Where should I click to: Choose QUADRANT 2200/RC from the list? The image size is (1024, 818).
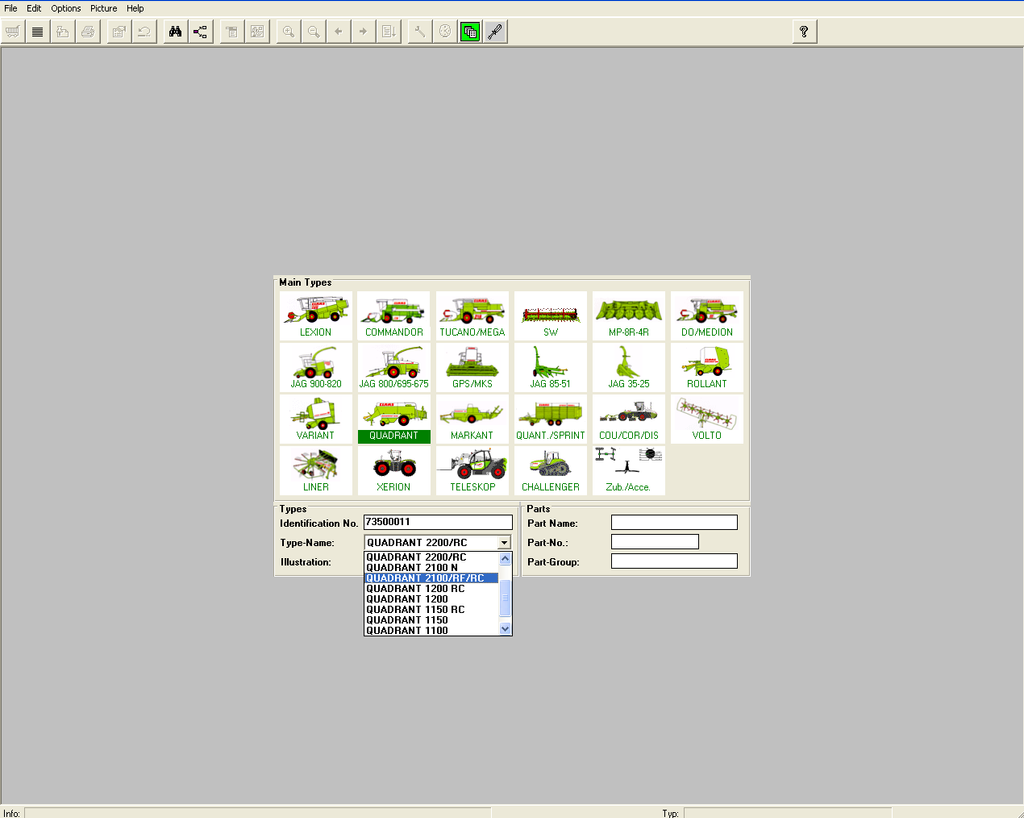point(431,557)
